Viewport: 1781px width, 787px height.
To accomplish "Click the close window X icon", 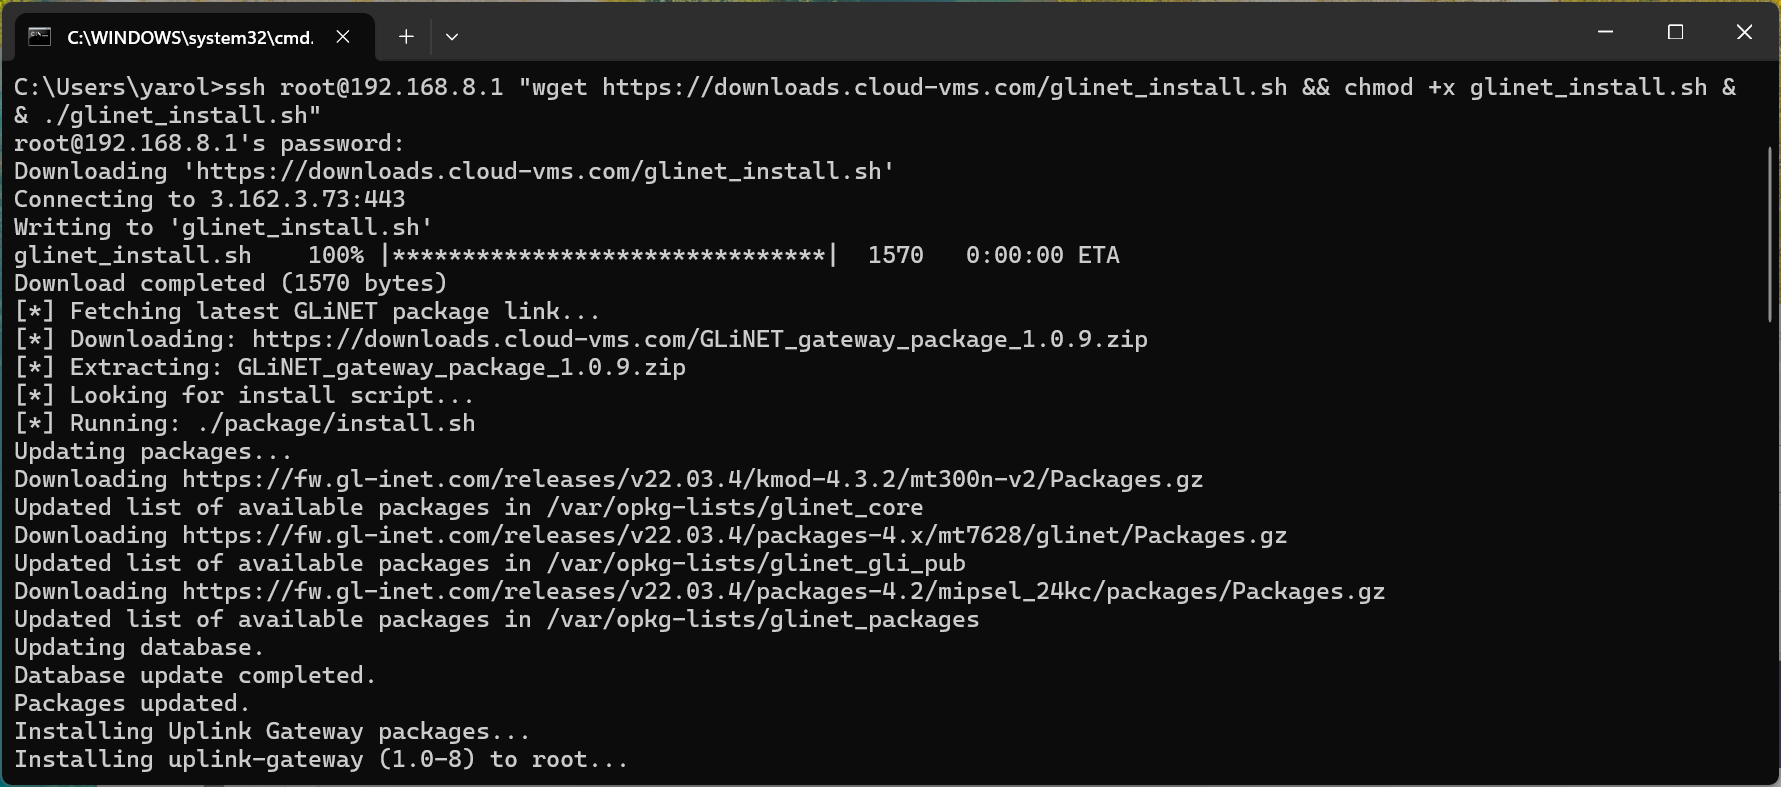I will coord(1744,32).
